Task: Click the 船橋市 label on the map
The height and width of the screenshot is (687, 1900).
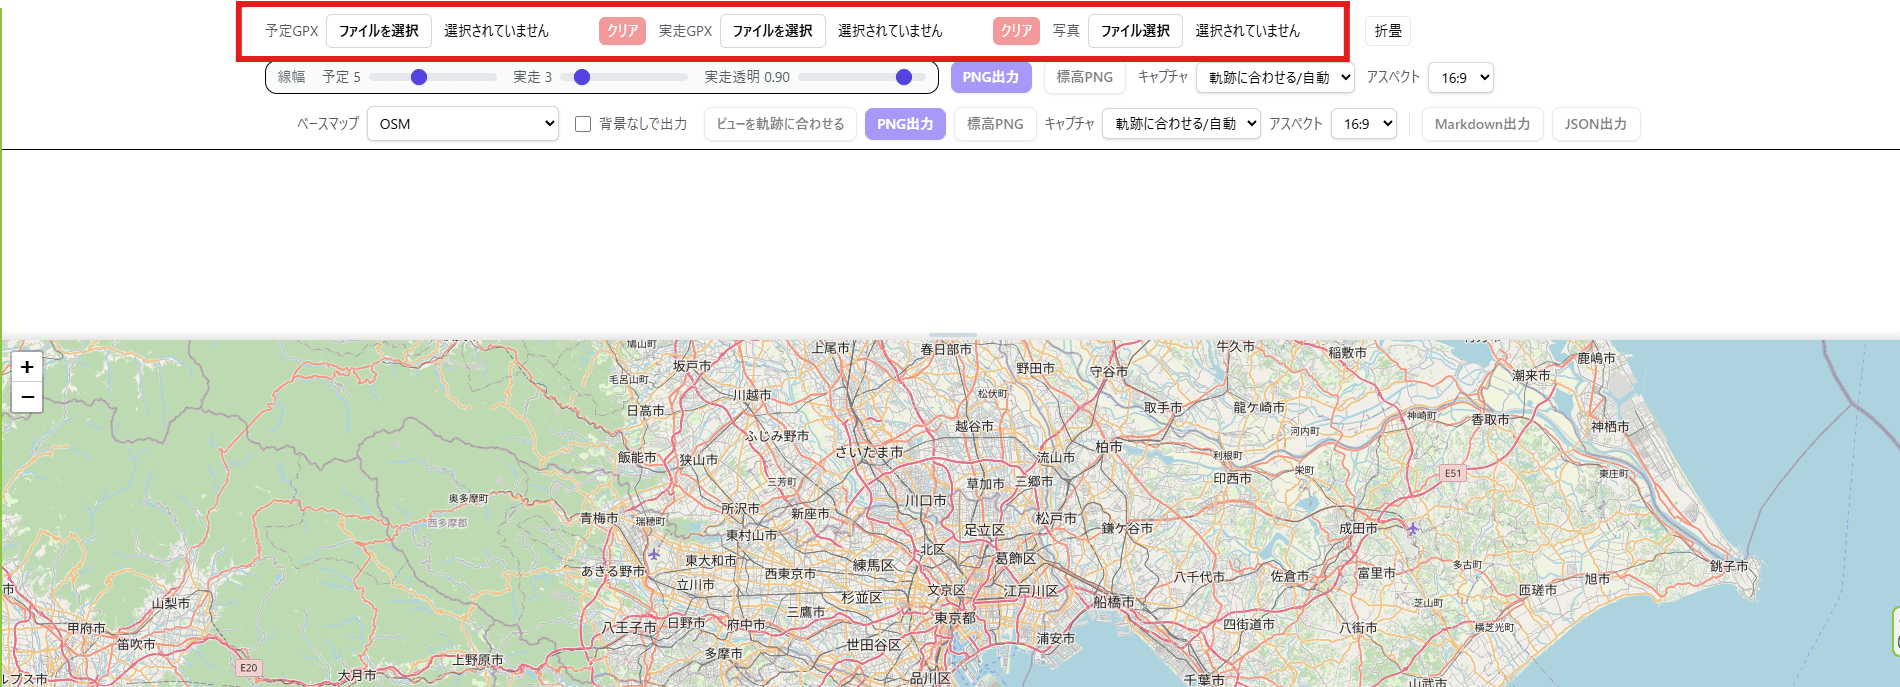Action: click(1114, 602)
